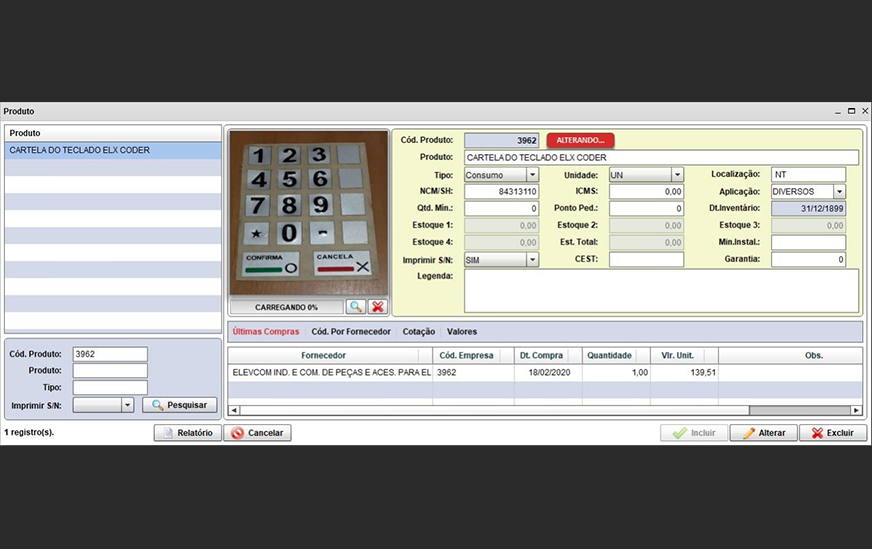Maximize the Produto window
Image resolution: width=872 pixels, height=549 pixels.
pos(851,111)
